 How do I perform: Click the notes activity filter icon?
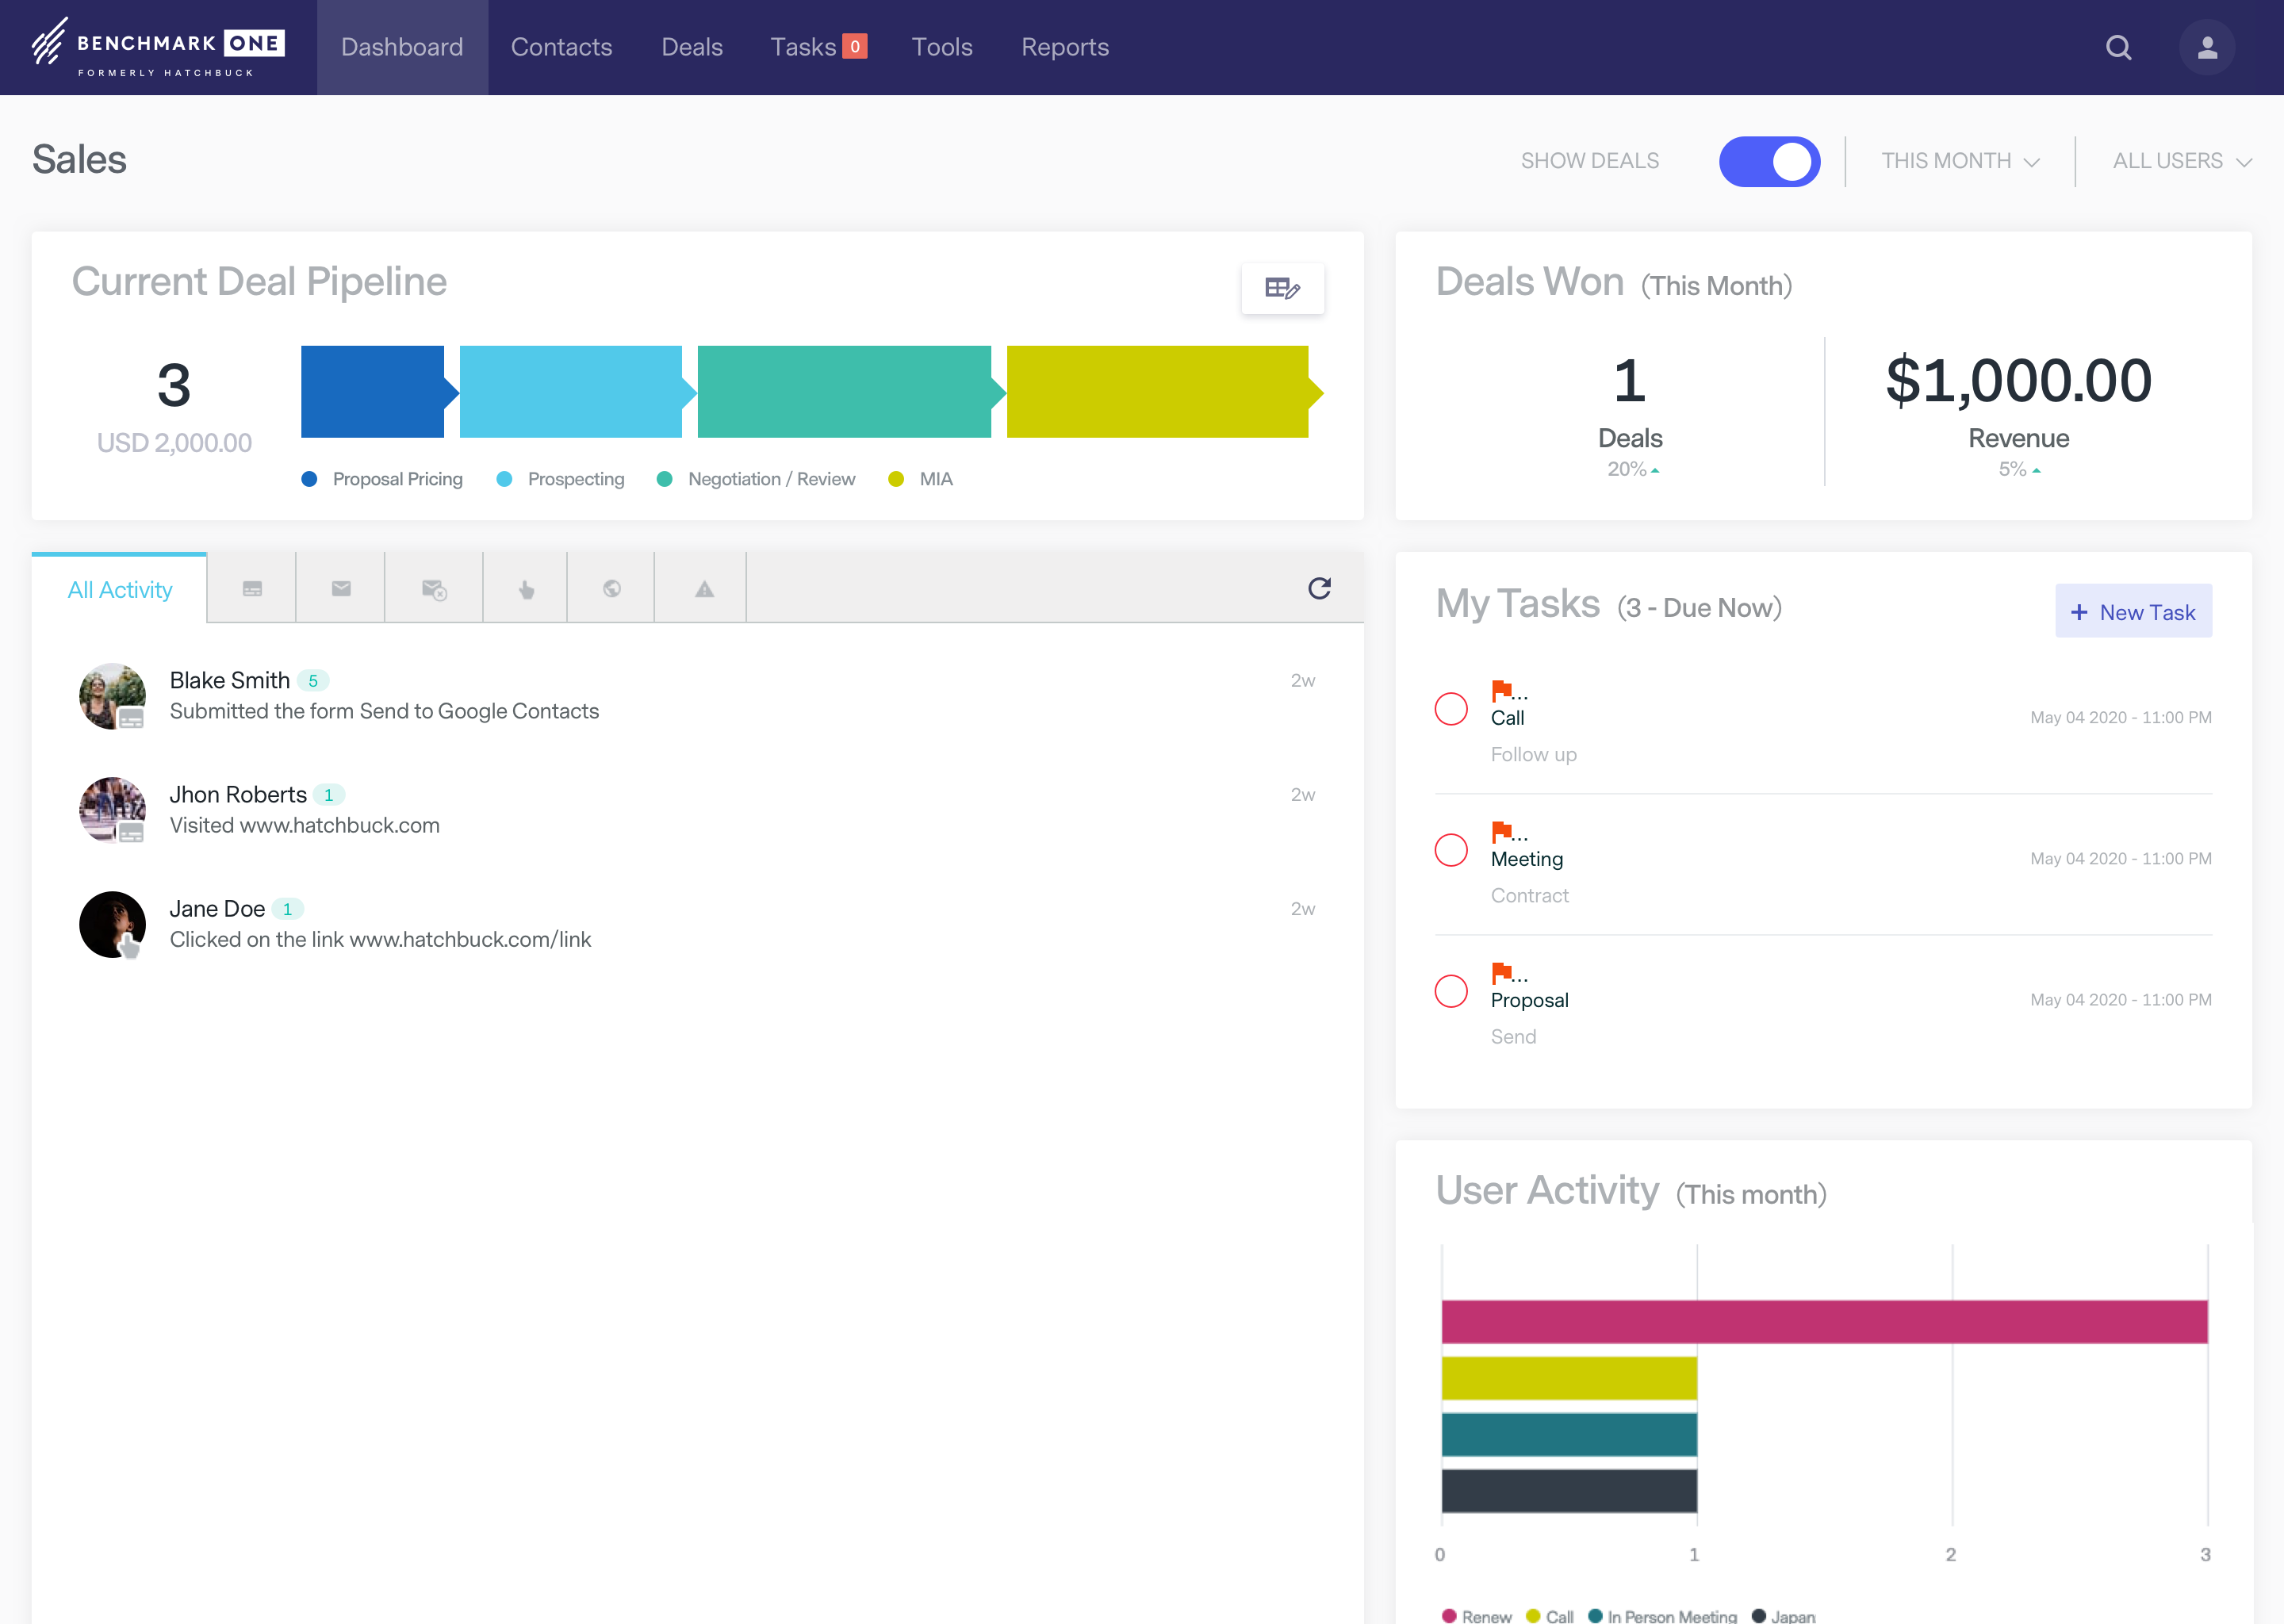tap(253, 589)
